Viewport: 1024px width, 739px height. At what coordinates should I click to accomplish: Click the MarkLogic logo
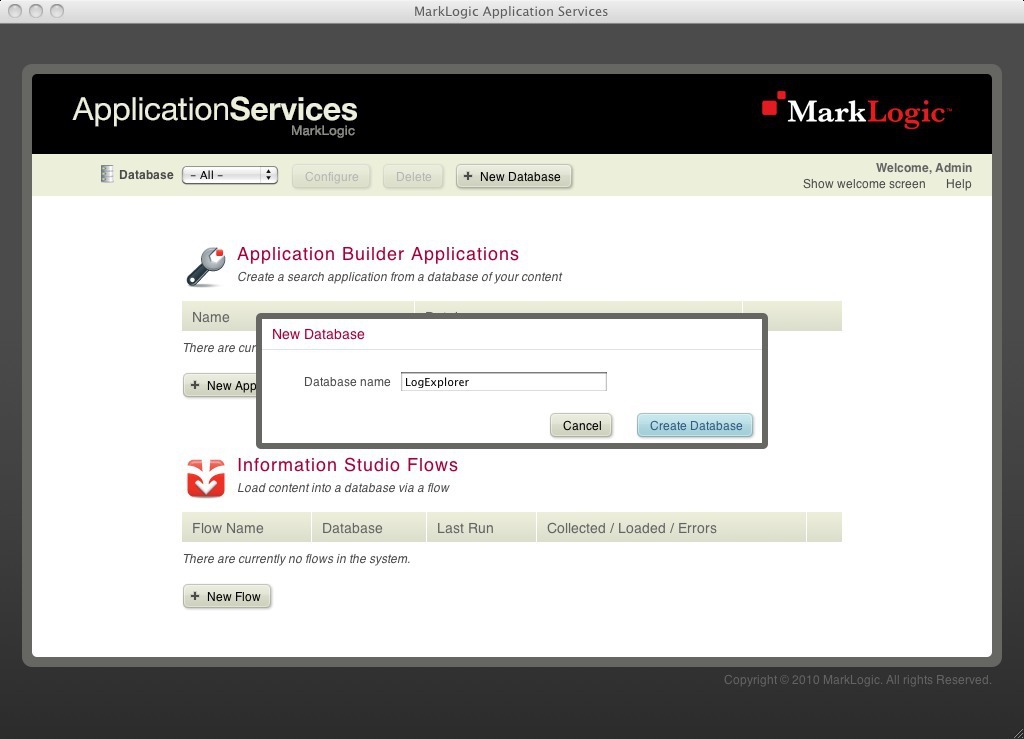click(x=856, y=110)
